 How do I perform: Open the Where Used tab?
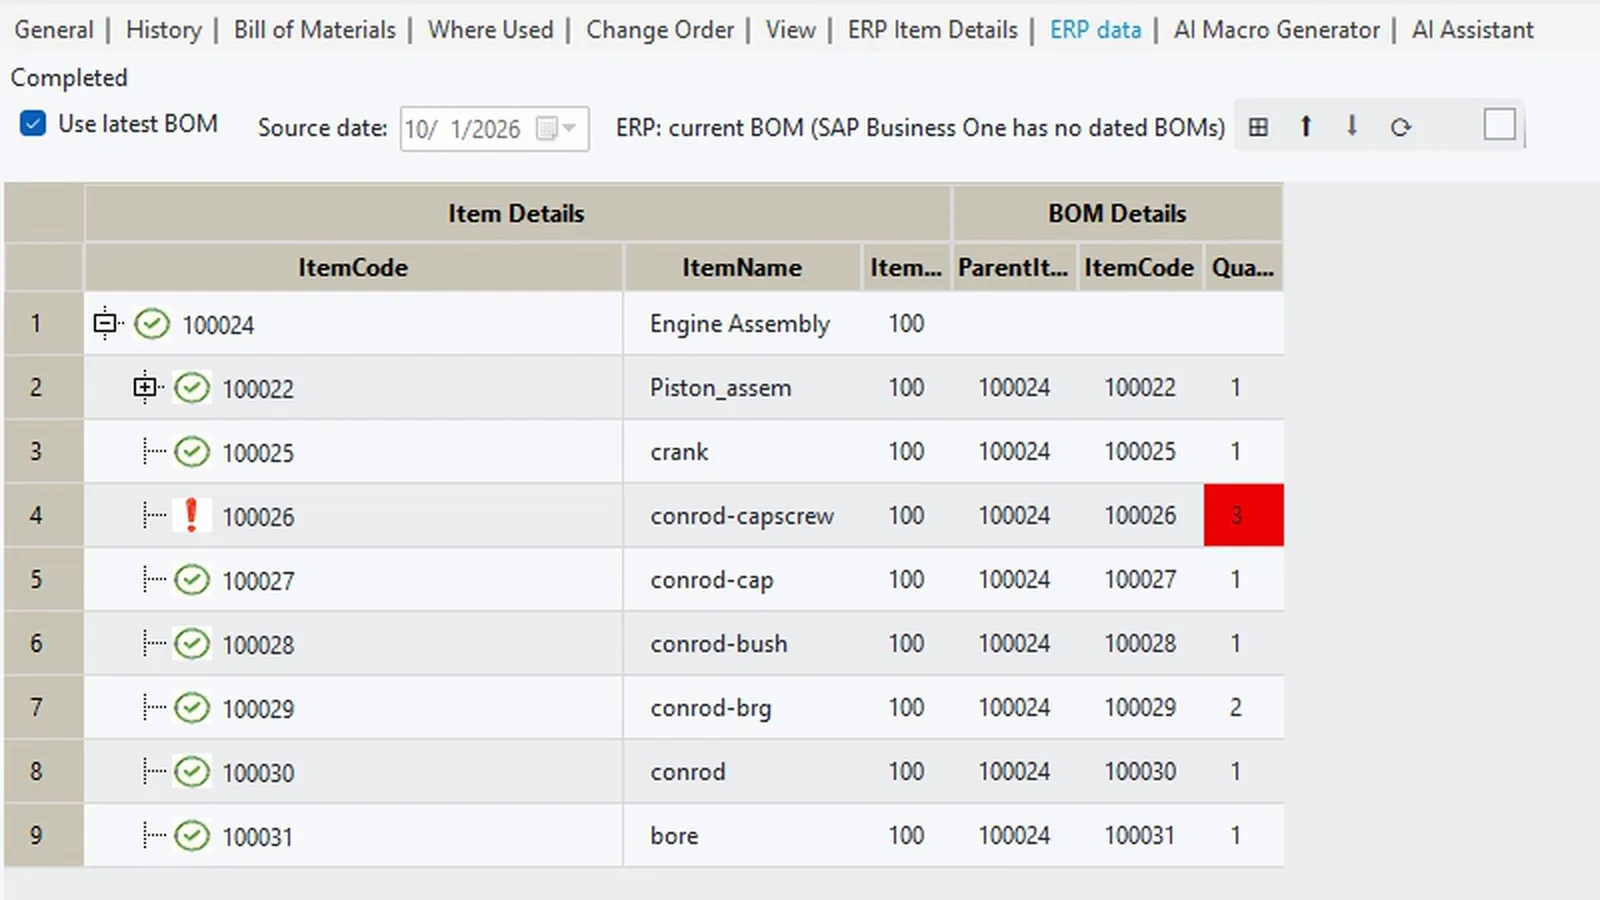pyautogui.click(x=491, y=30)
